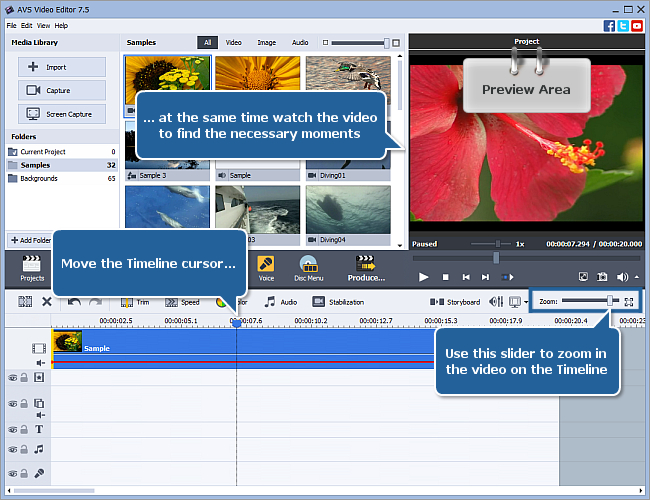Lock the video effects track

(x=24, y=377)
